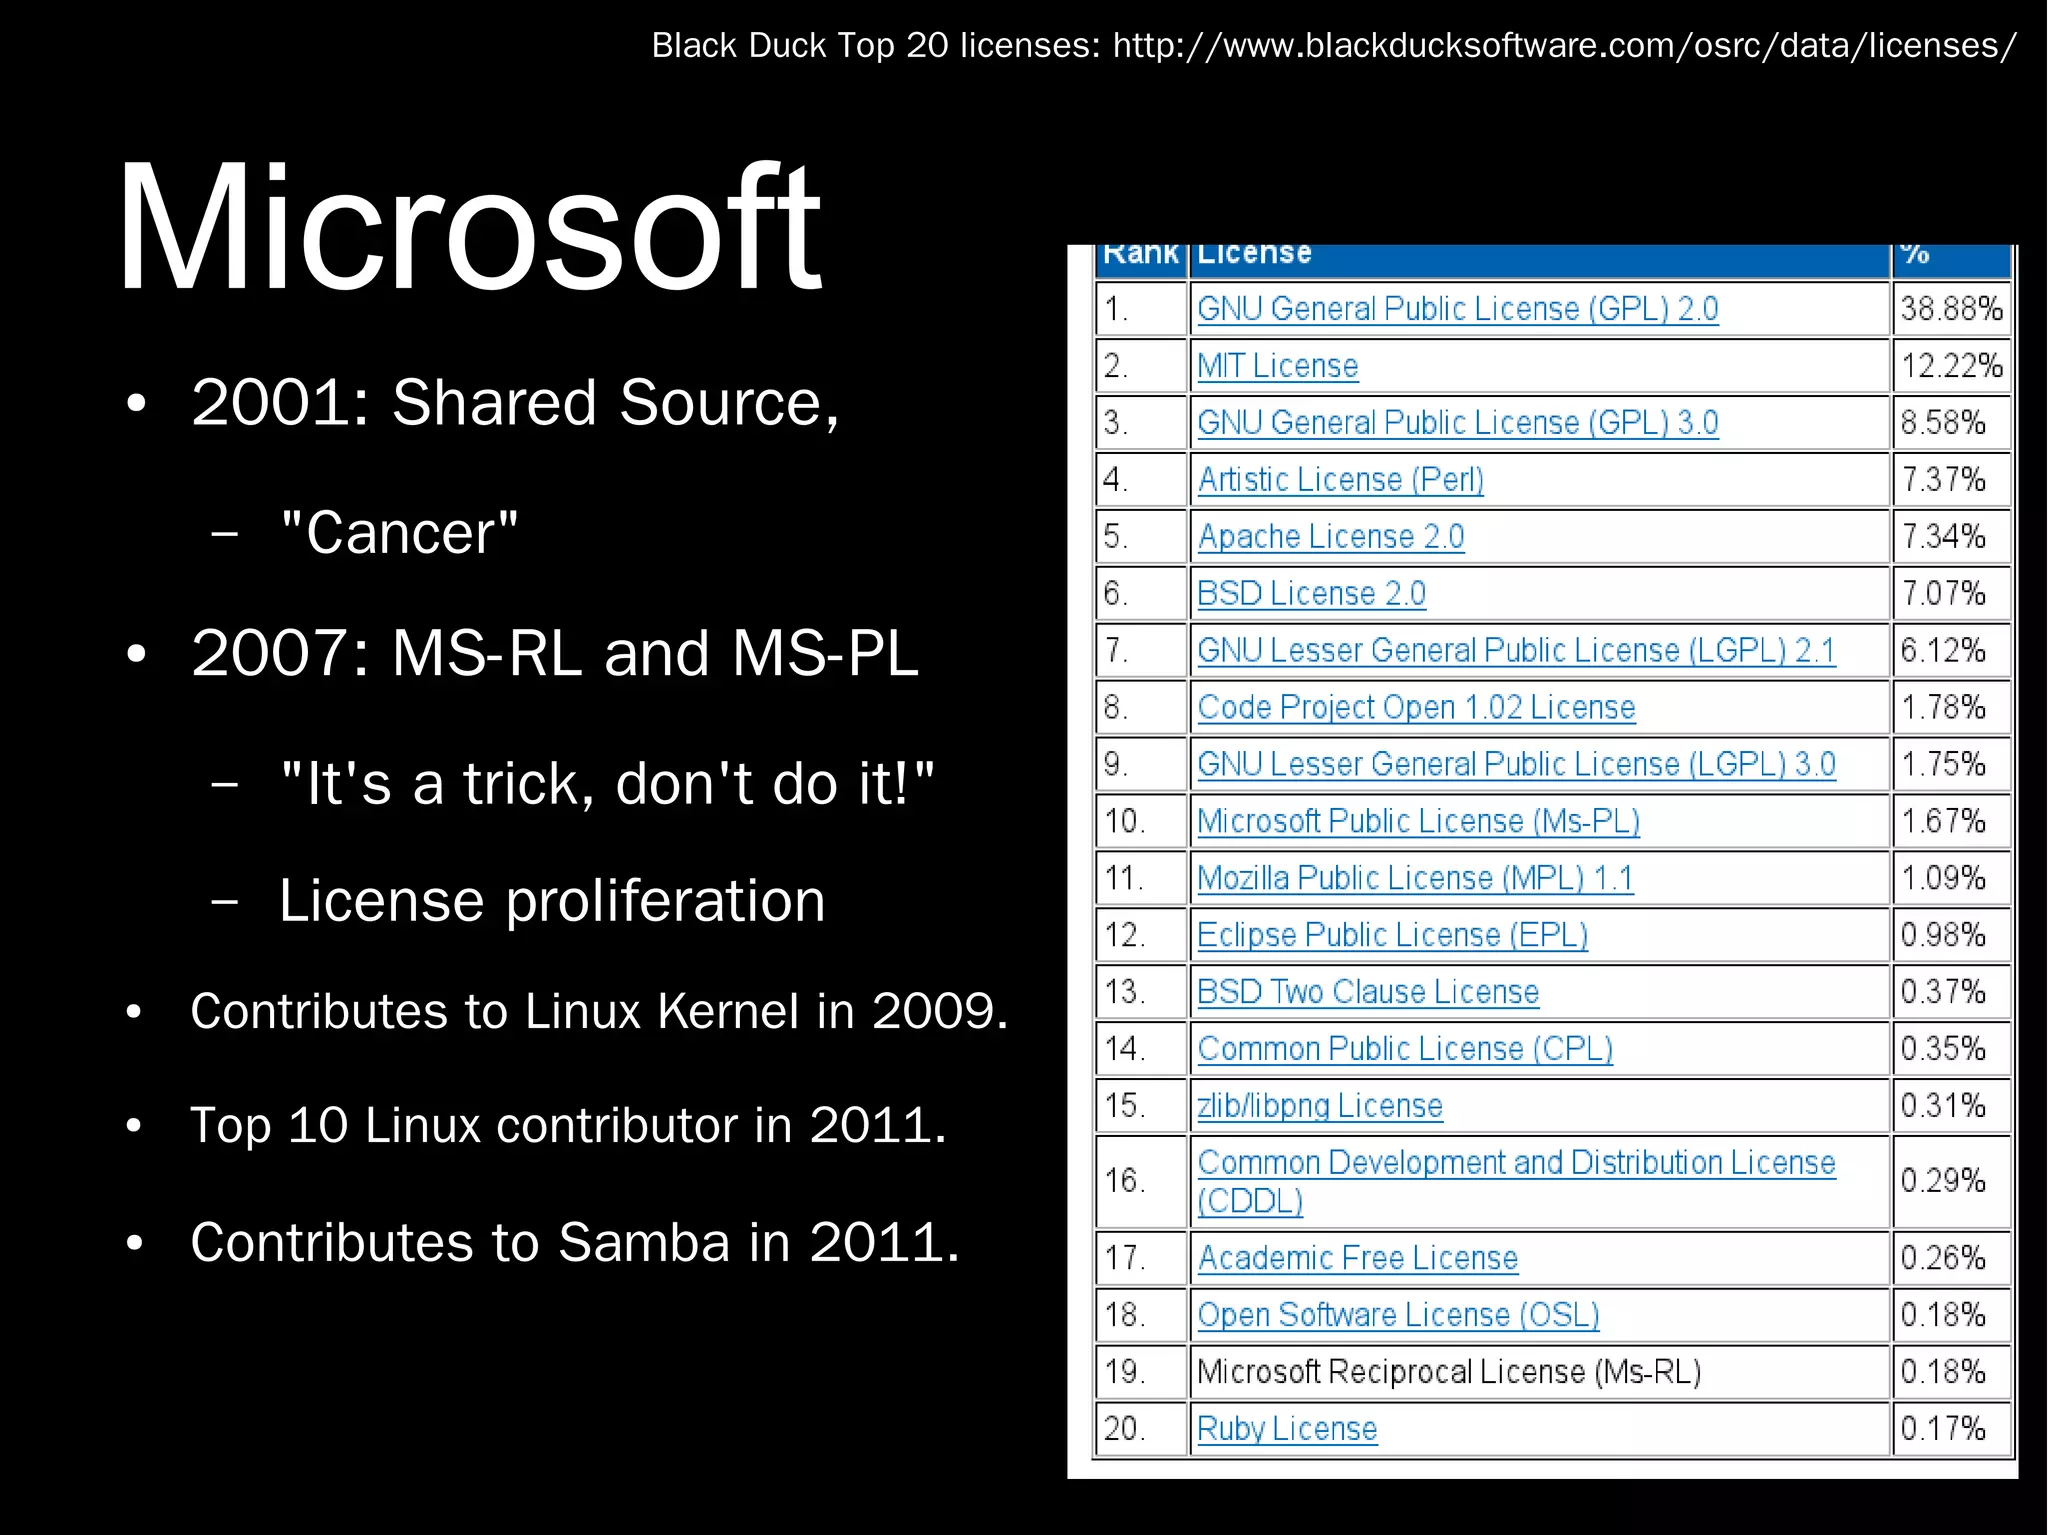Open the BSD License 2.0 link
The image size is (2048, 1535).
[1311, 594]
